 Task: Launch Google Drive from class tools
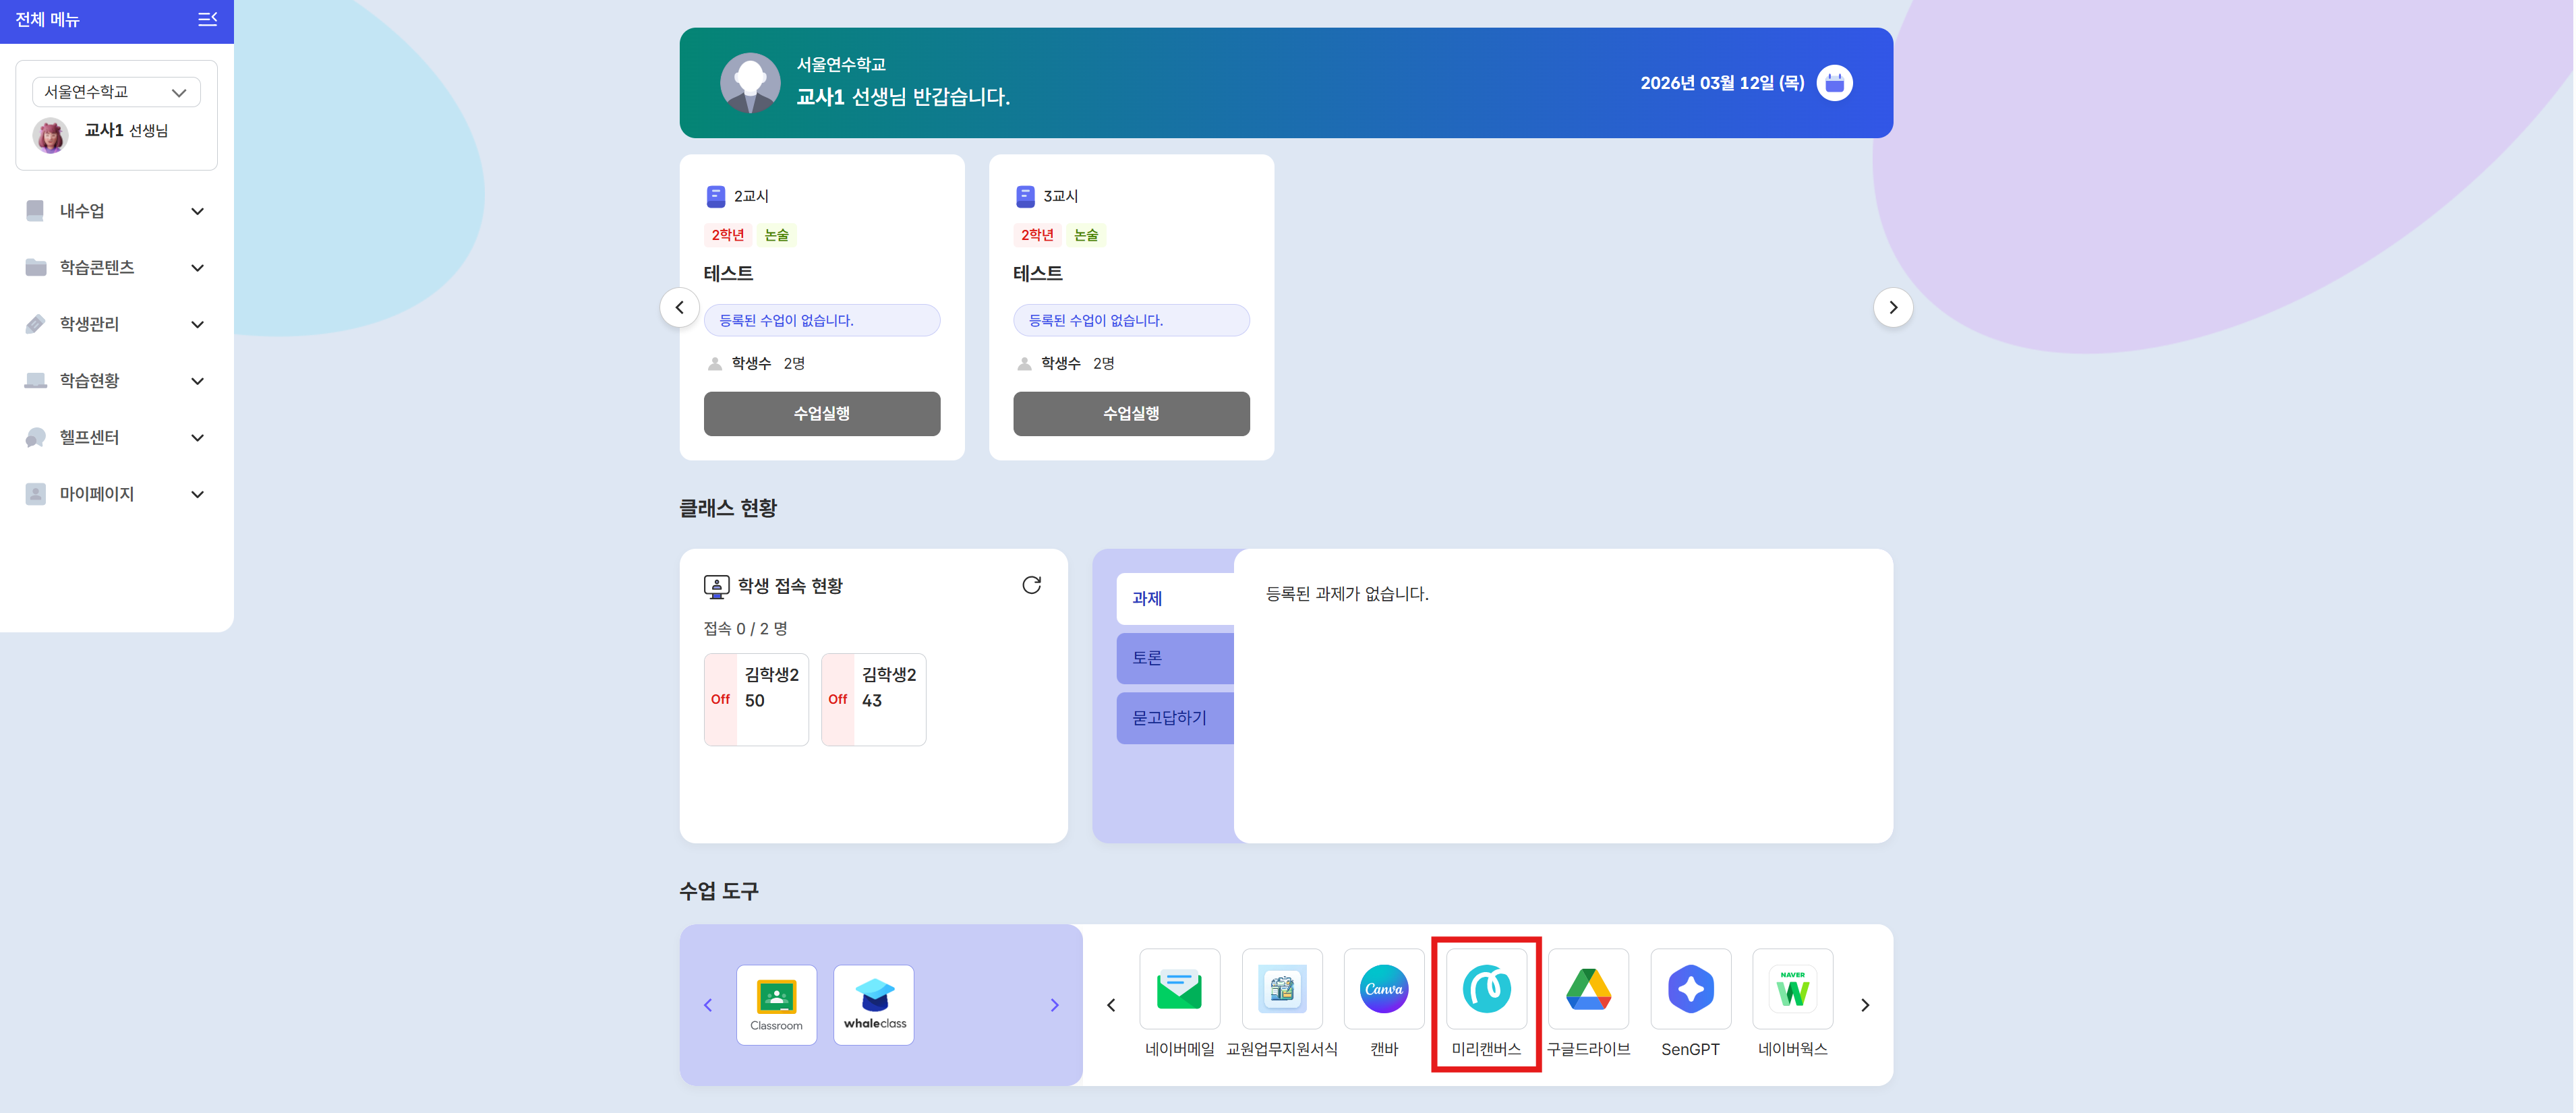[x=1588, y=989]
